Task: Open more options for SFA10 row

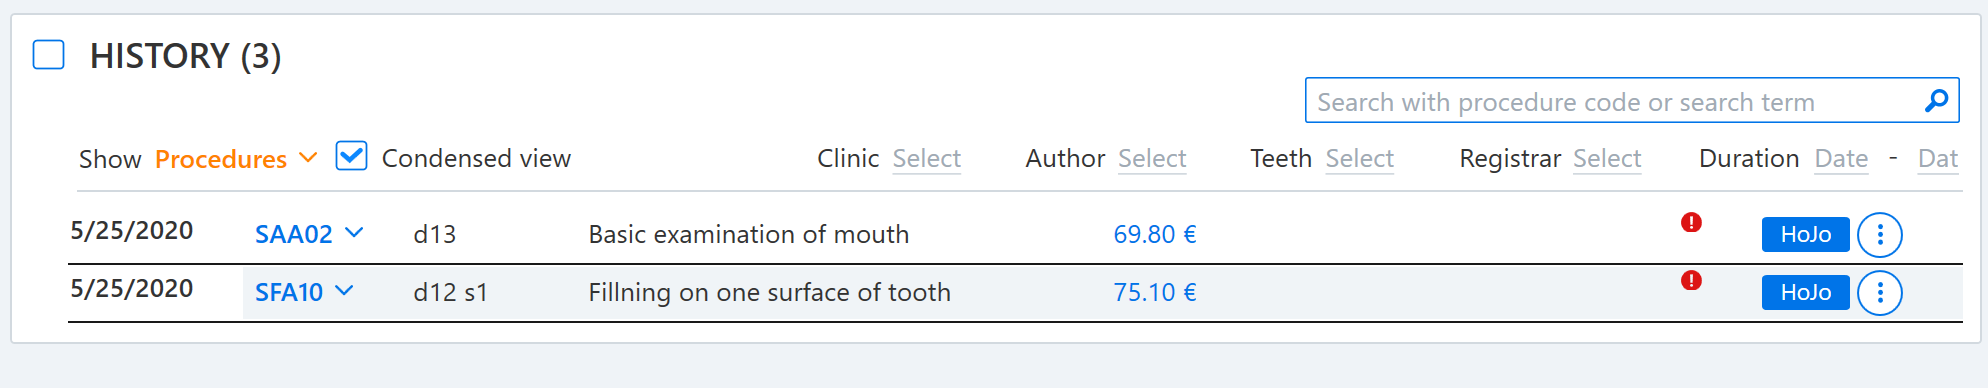Action: coord(1880,293)
